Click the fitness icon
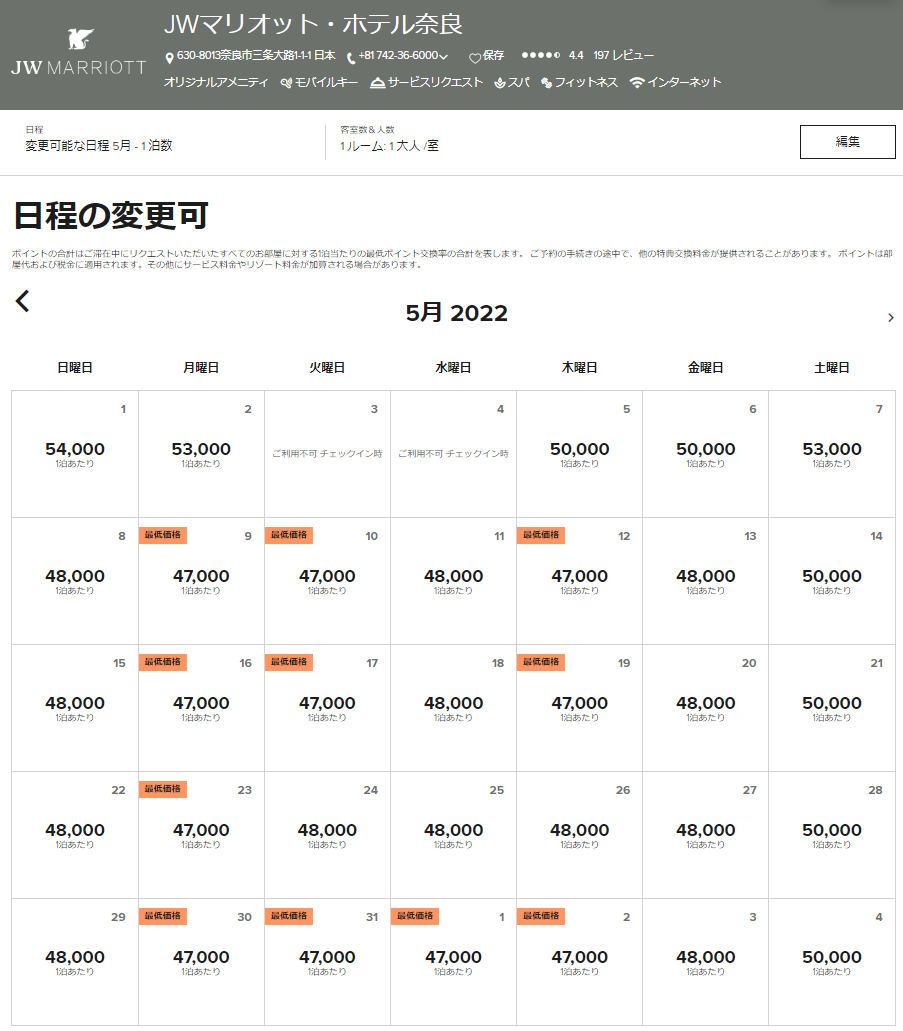Screen dimensions: 903x1031 tap(547, 83)
